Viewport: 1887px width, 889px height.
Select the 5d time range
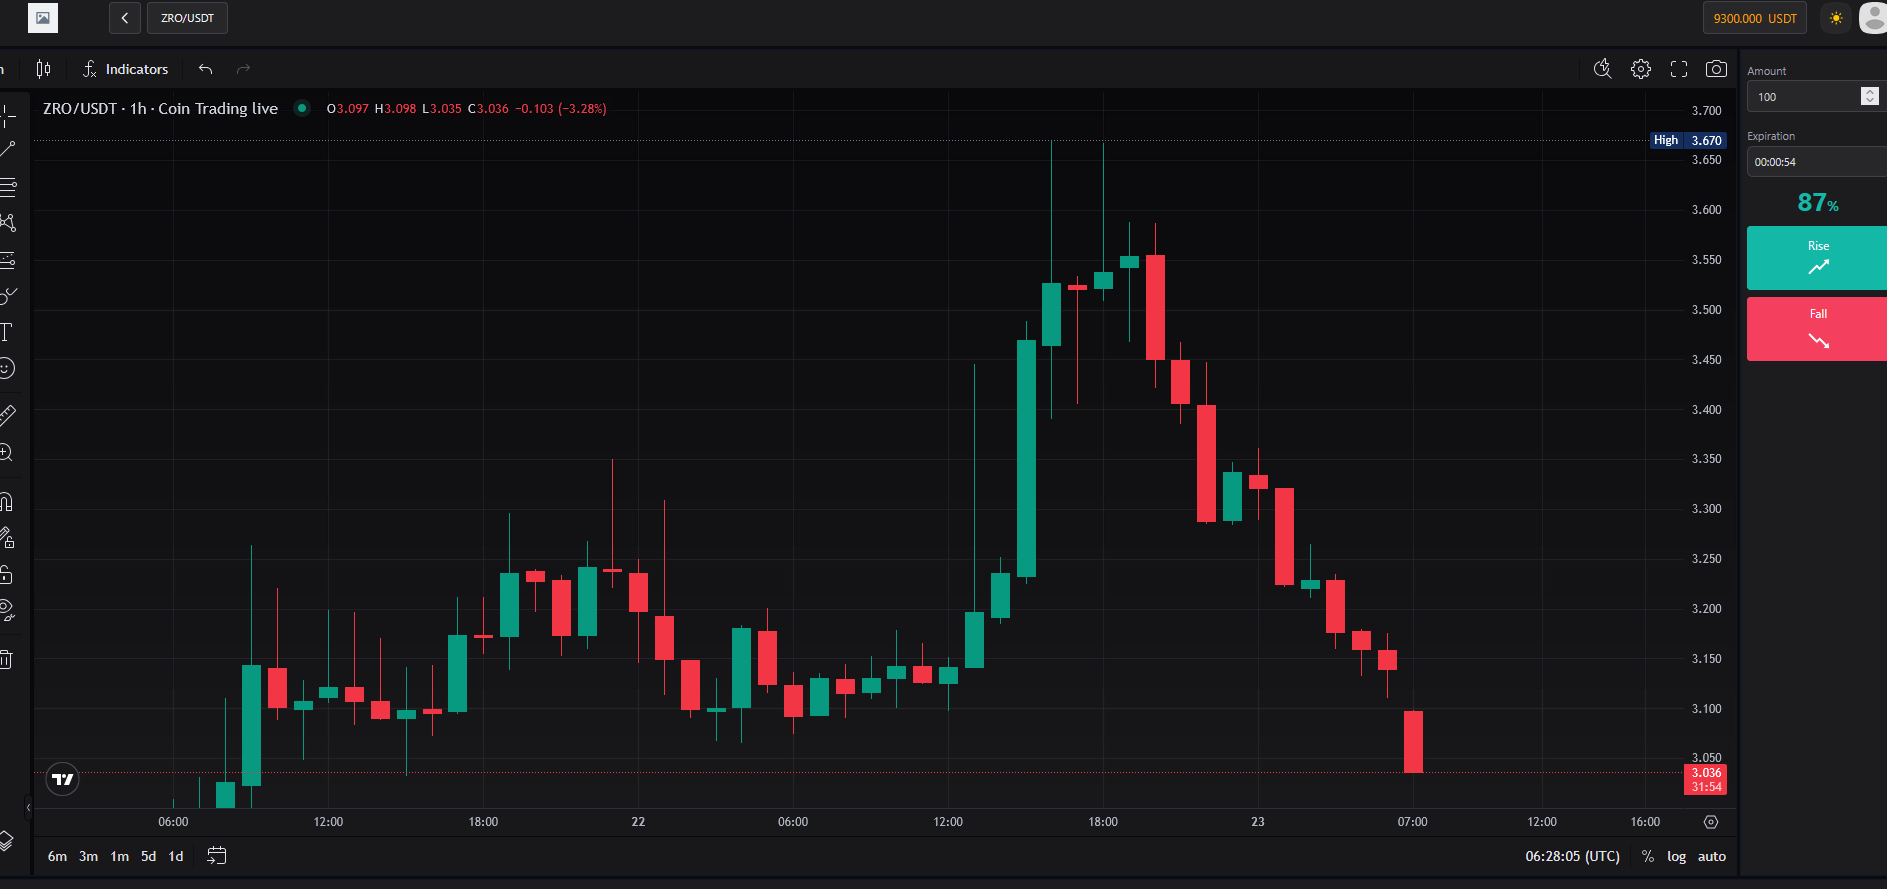pyautogui.click(x=148, y=856)
